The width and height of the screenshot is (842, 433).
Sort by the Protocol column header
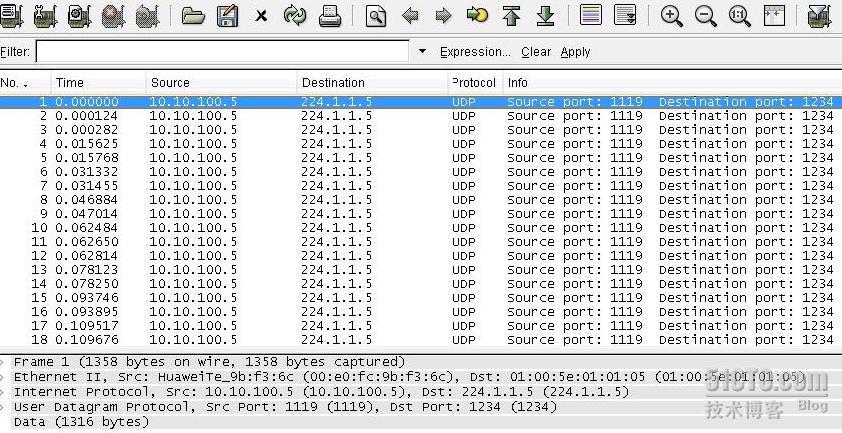[x=475, y=83]
